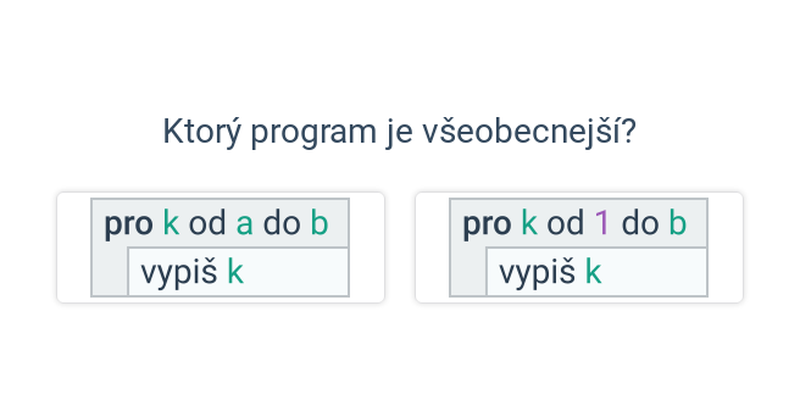Click variable 'b' in the right program header
The height and width of the screenshot is (400, 800).
pos(678,223)
